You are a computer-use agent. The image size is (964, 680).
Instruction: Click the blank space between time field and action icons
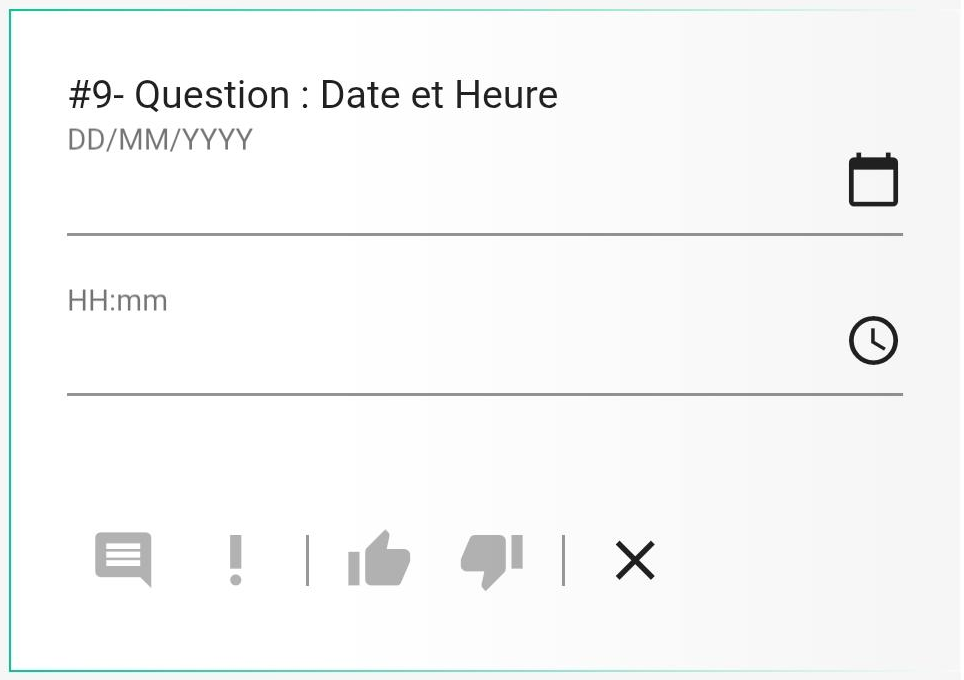[x=485, y=461]
